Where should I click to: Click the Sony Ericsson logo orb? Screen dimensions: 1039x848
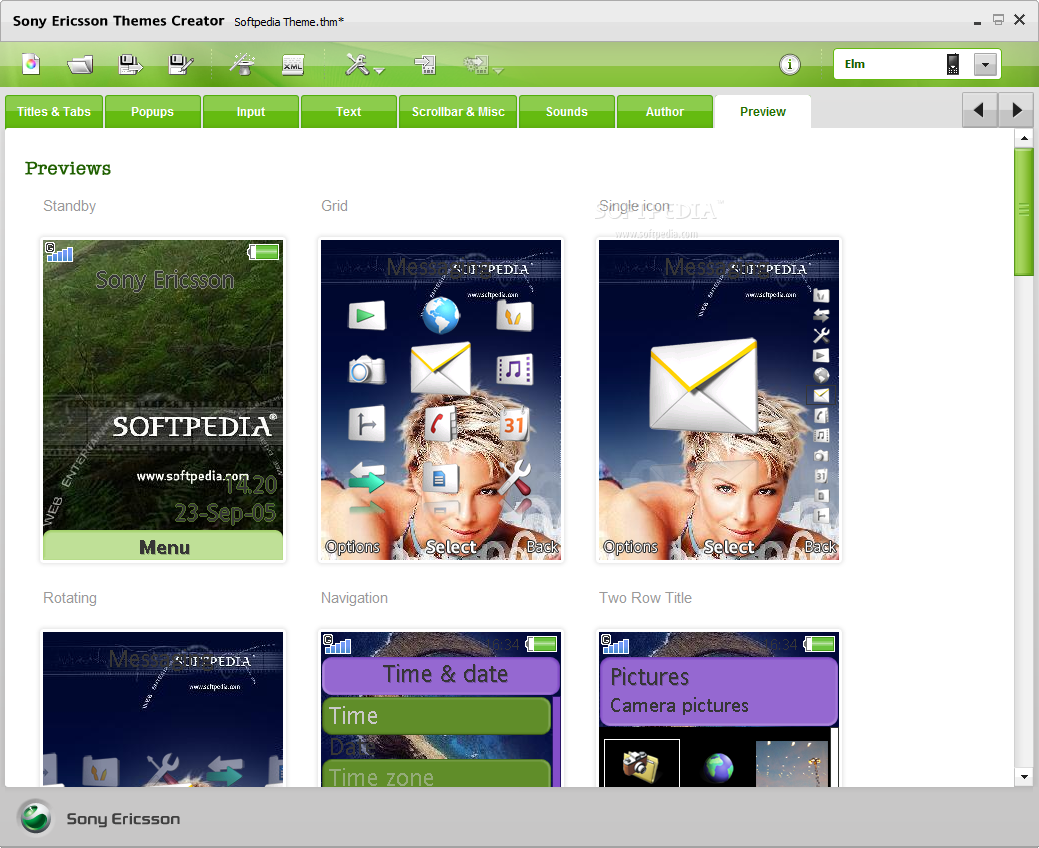pyautogui.click(x=35, y=818)
